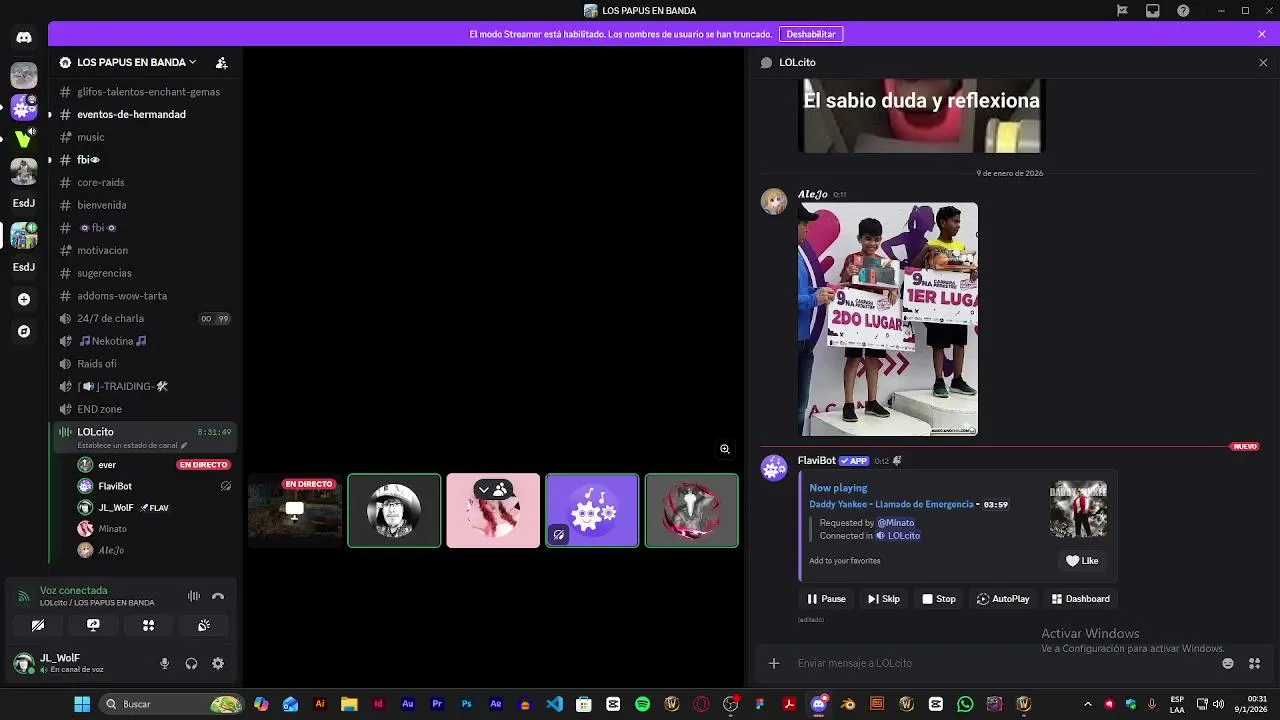Open the soundboard in voice panel
The height and width of the screenshot is (720, 1280).
(204, 625)
